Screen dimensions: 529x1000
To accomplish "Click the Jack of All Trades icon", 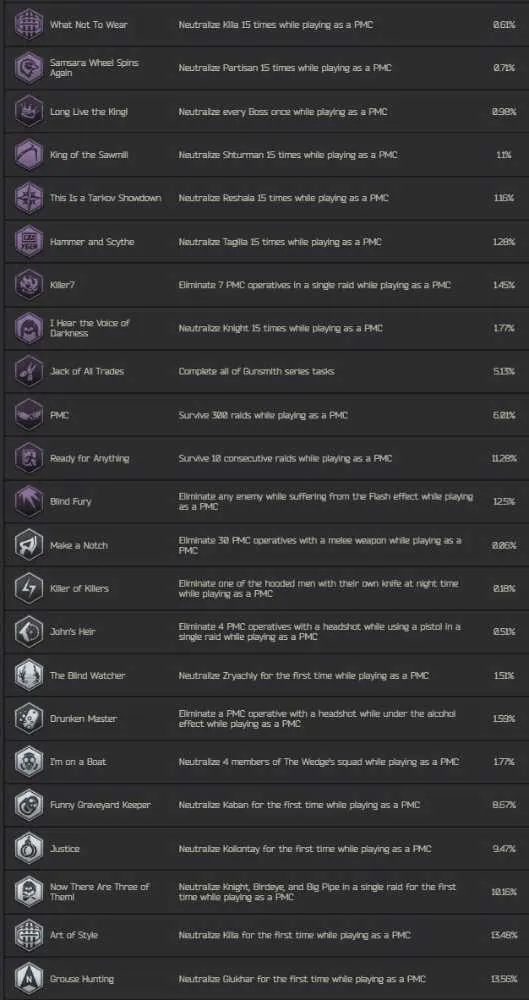I will tap(29, 371).
